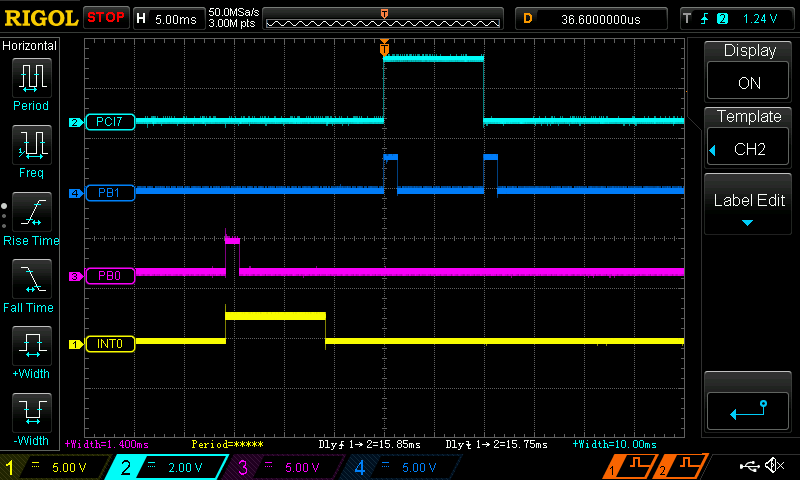This screenshot has width=800, height=480.
Task: Click the magenta +Width=1.400ms measurement
Action: 107,444
